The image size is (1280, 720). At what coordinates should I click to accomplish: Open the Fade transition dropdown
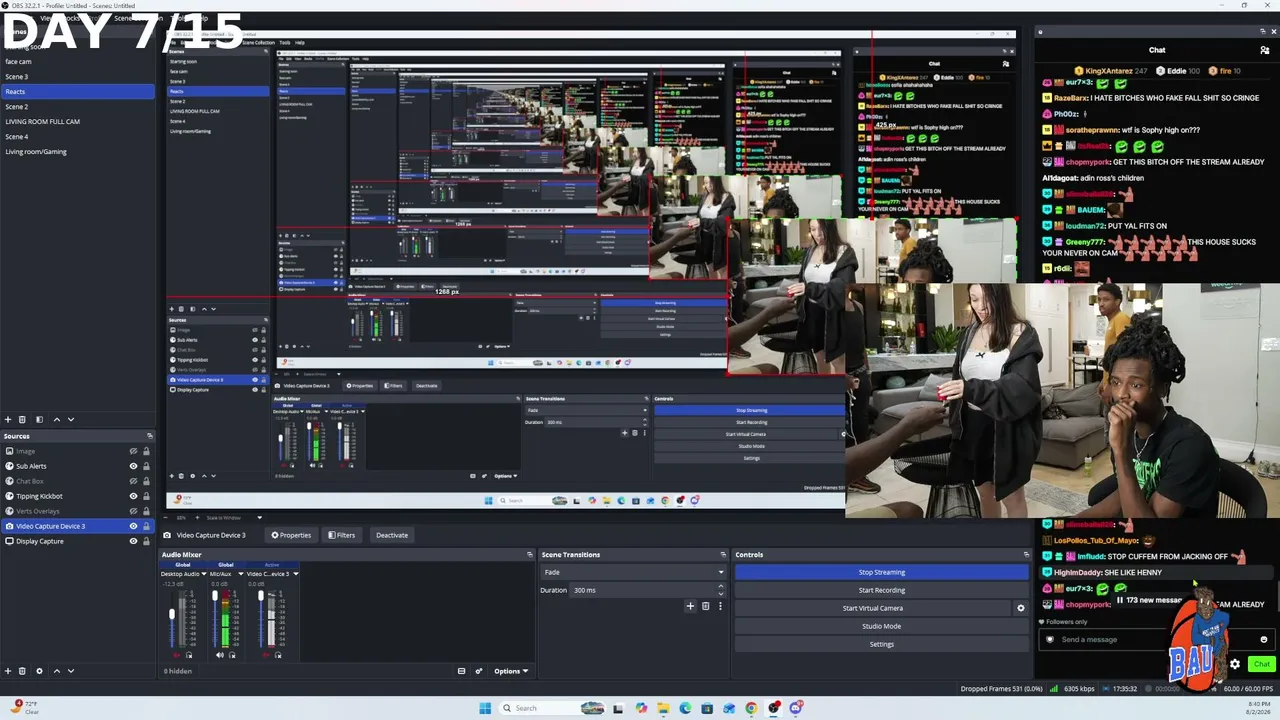(633, 572)
